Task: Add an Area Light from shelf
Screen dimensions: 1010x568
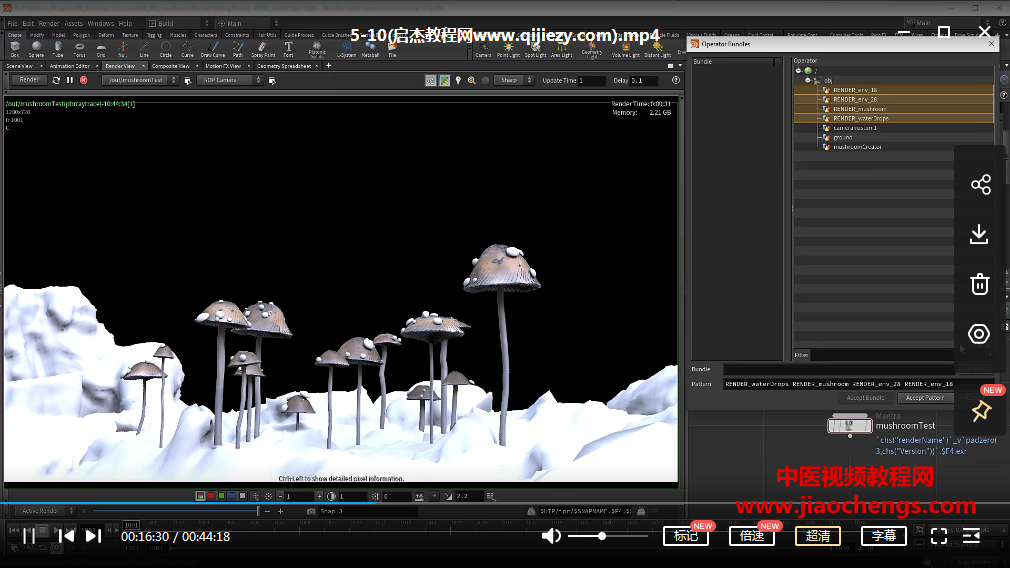Action: click(562, 49)
